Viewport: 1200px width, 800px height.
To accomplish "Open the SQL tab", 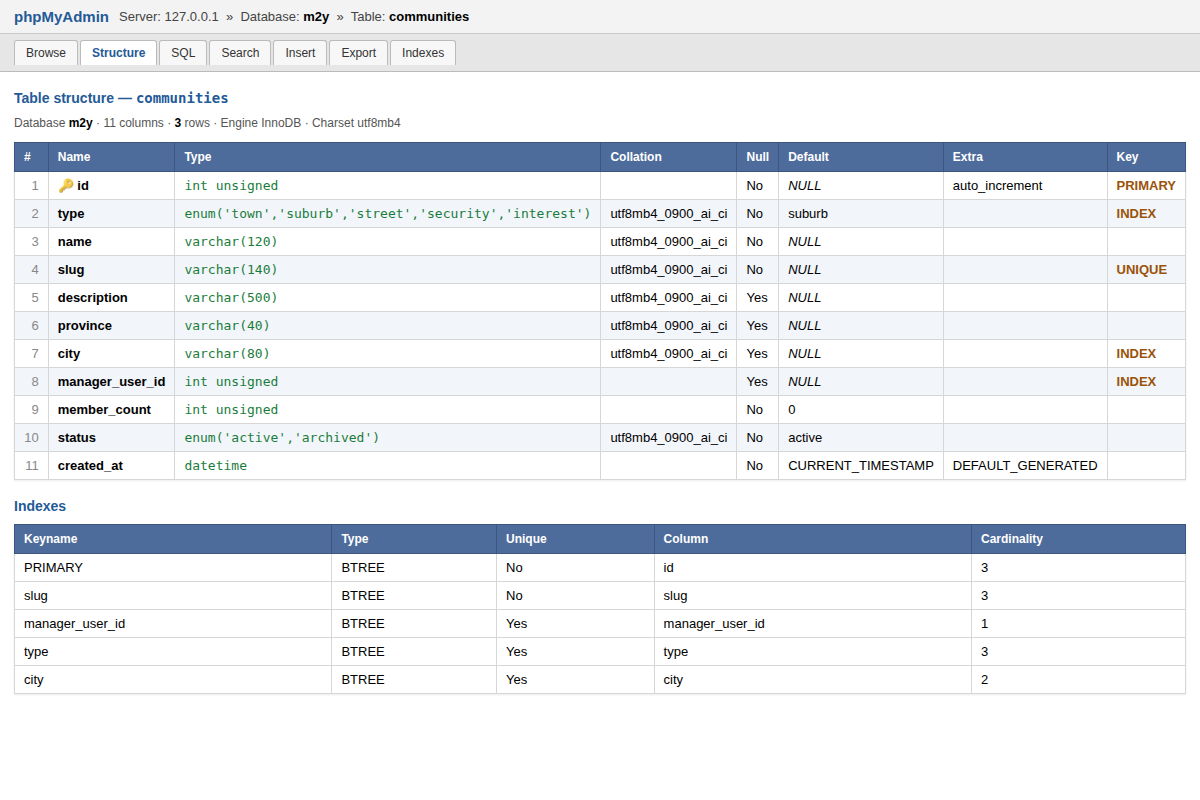I will pos(183,53).
